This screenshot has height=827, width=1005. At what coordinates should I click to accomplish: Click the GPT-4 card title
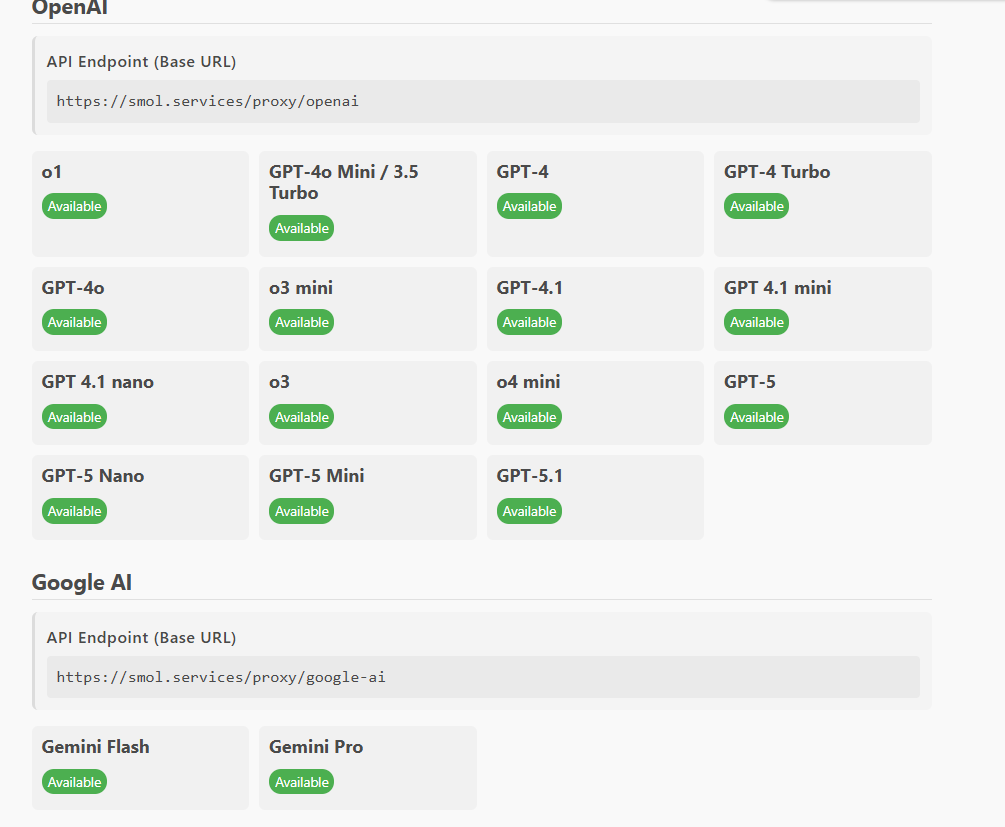pyautogui.click(x=522, y=172)
